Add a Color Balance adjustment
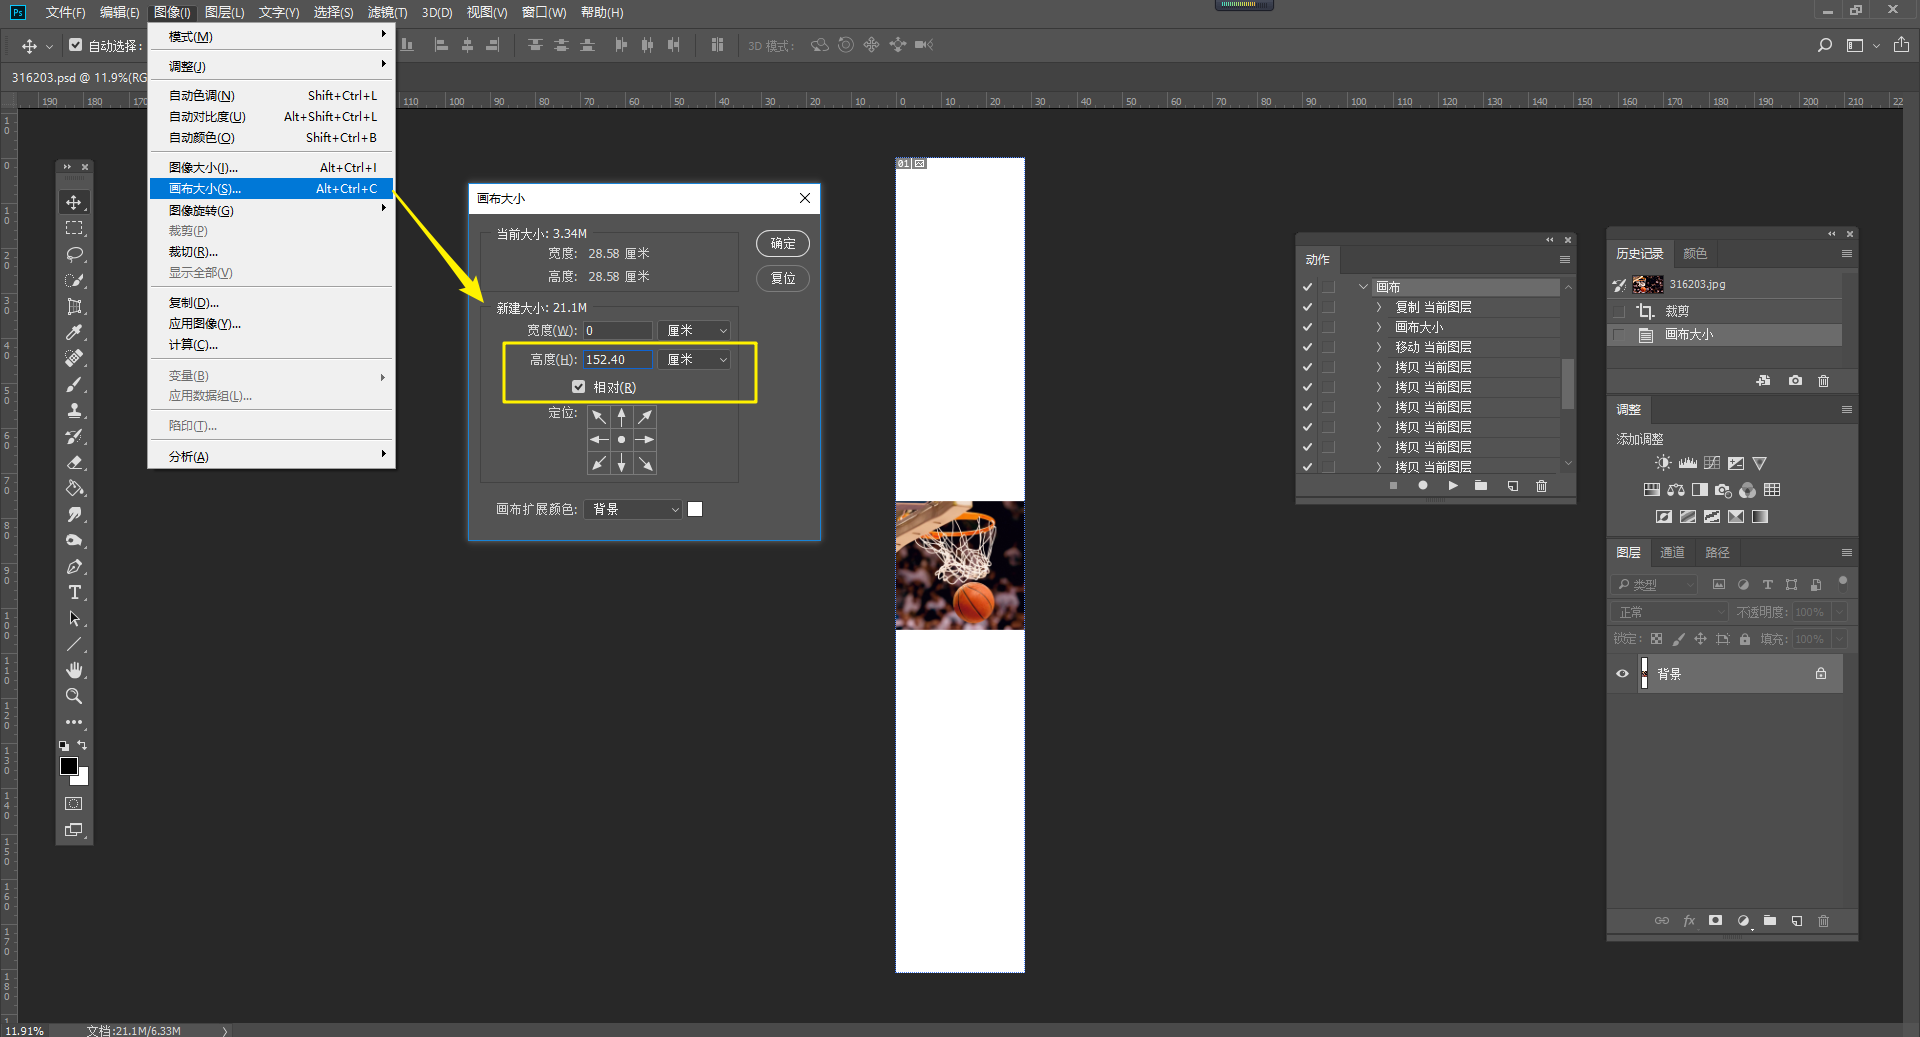1920x1037 pixels. coord(1676,490)
